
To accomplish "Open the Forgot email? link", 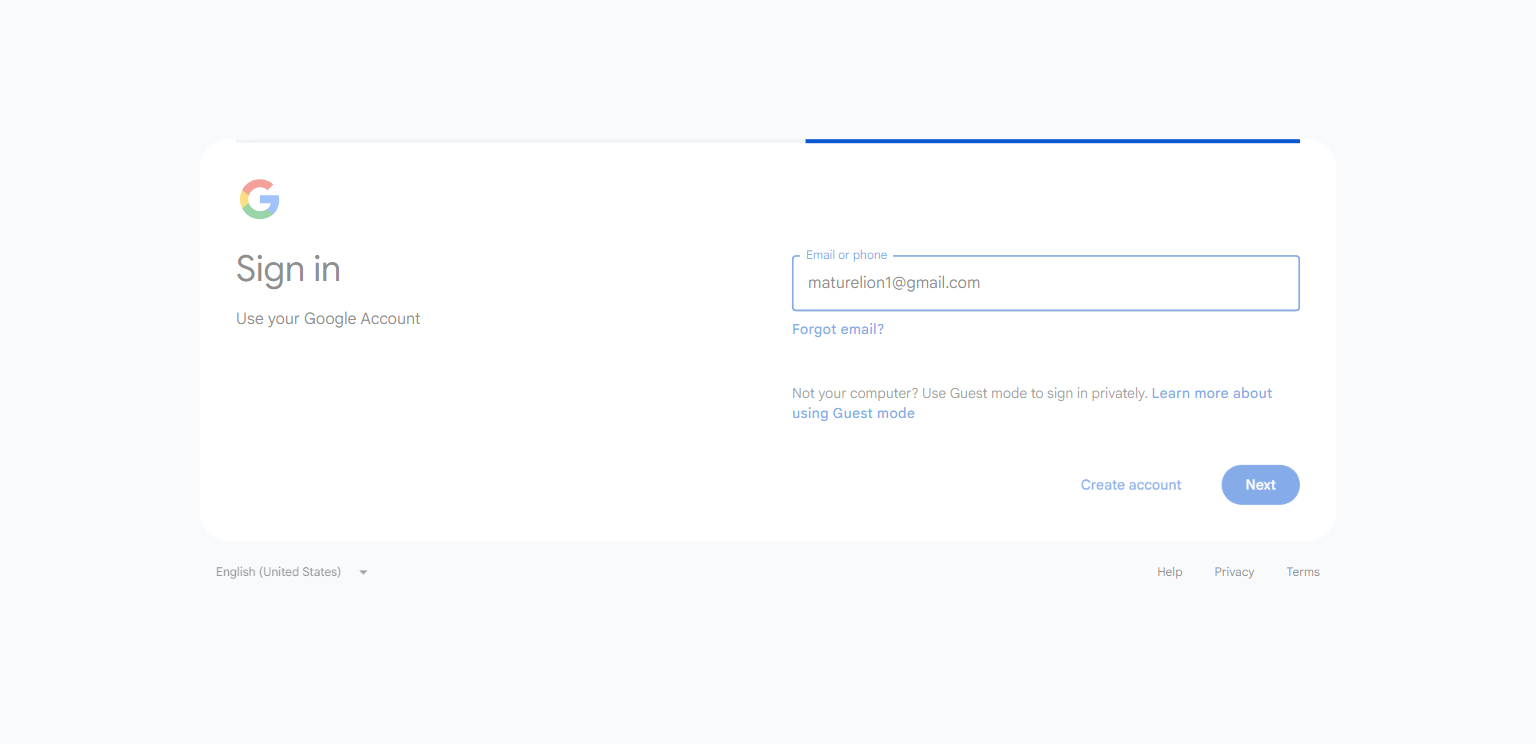I will 838,329.
